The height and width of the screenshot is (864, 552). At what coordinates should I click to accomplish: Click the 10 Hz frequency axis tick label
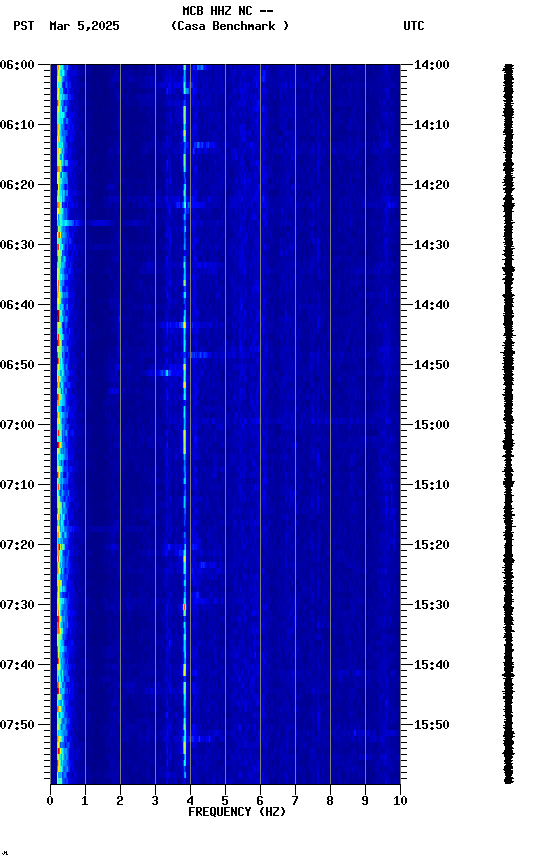tap(400, 801)
